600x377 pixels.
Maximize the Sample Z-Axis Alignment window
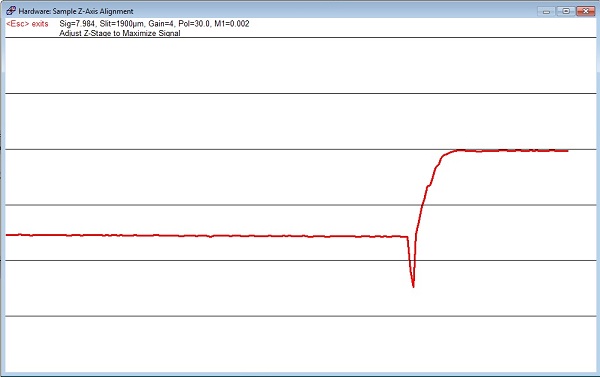(566, 11)
